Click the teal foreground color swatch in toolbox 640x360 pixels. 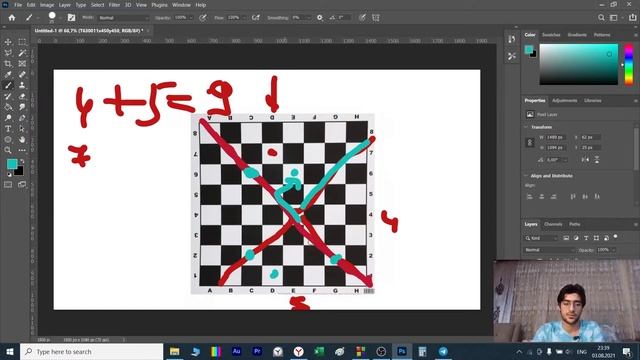click(12, 164)
